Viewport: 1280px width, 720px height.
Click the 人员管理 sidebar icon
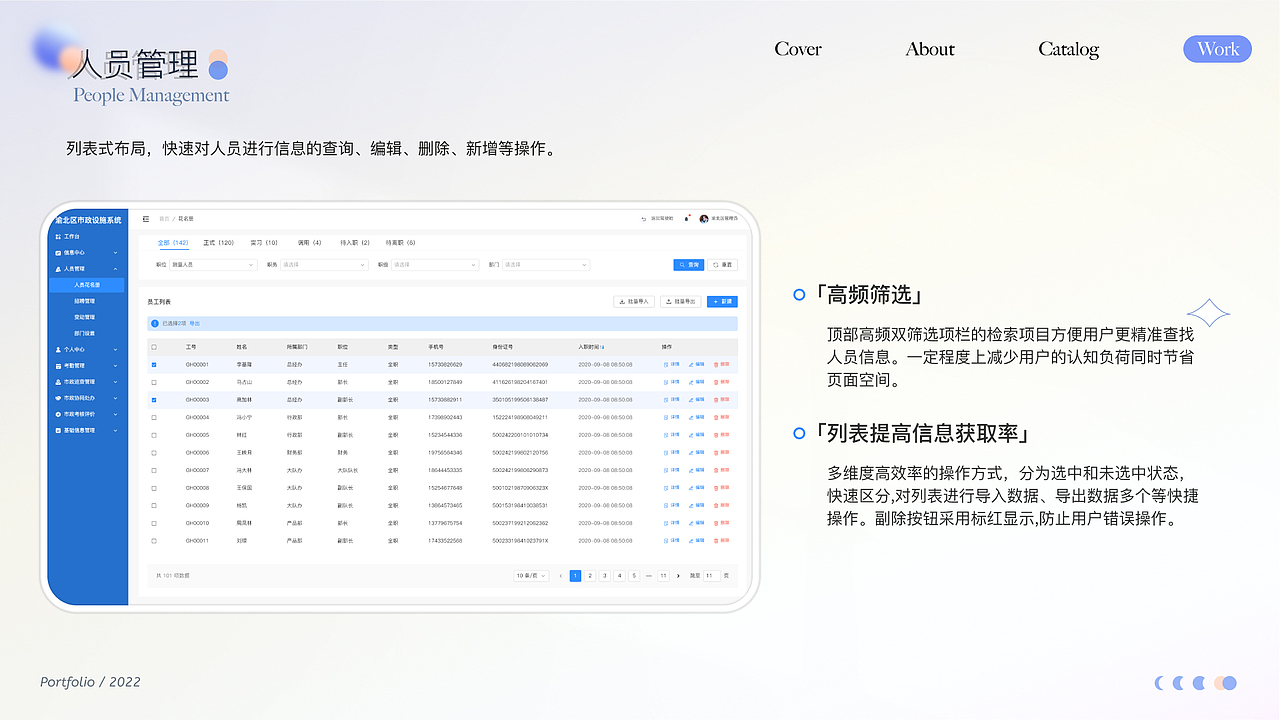click(x=58, y=269)
